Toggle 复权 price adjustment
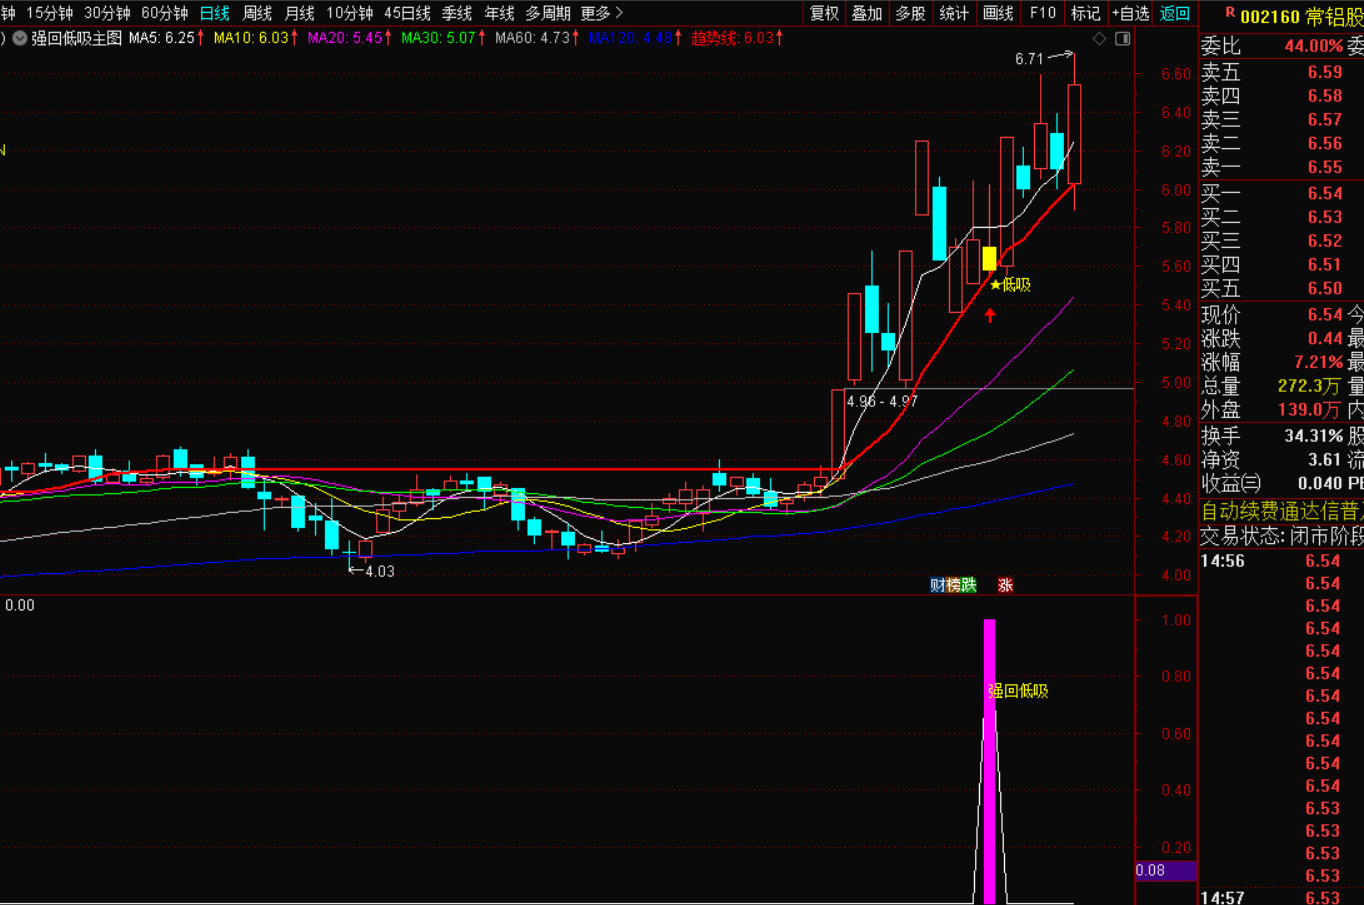Screen dimensions: 1364x905 [824, 13]
